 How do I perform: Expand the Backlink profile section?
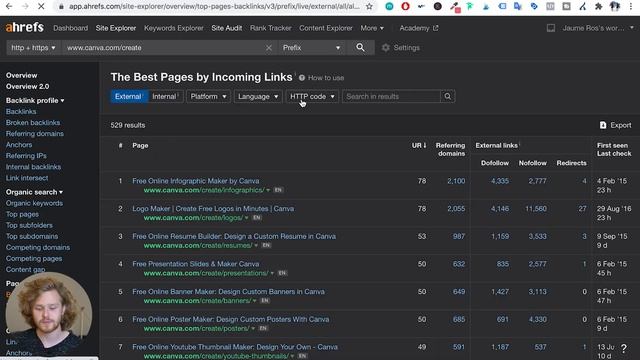click(x=35, y=100)
